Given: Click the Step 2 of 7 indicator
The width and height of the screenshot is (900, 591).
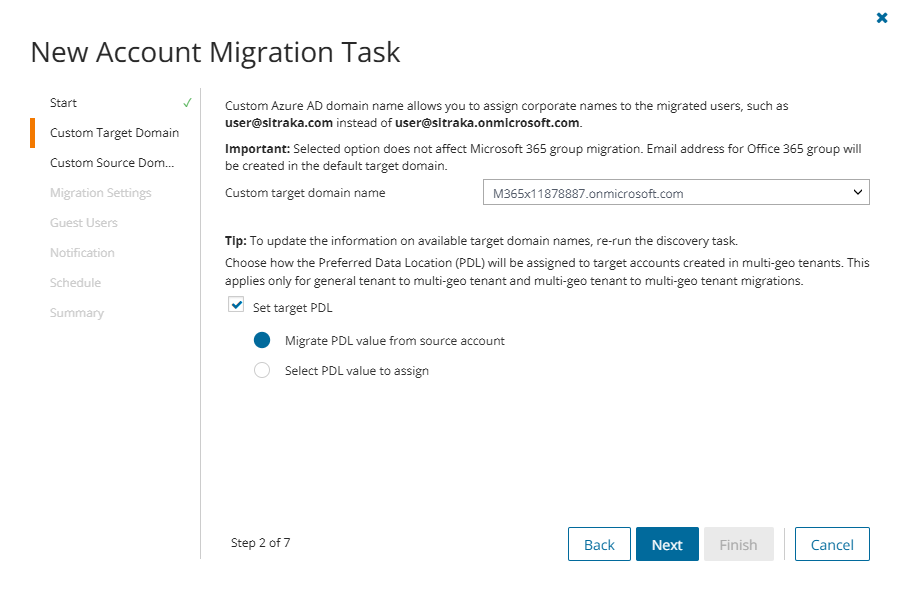Looking at the screenshot, I should 260,543.
